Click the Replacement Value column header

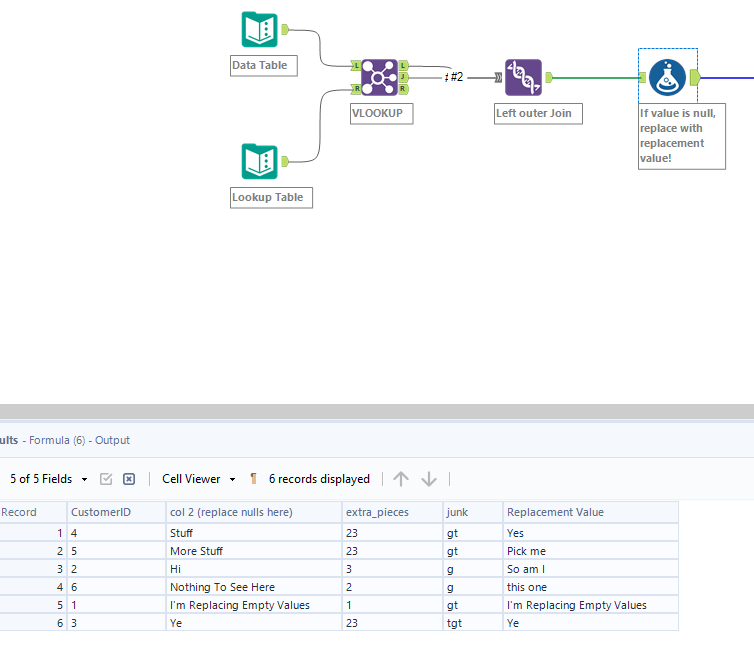point(591,512)
